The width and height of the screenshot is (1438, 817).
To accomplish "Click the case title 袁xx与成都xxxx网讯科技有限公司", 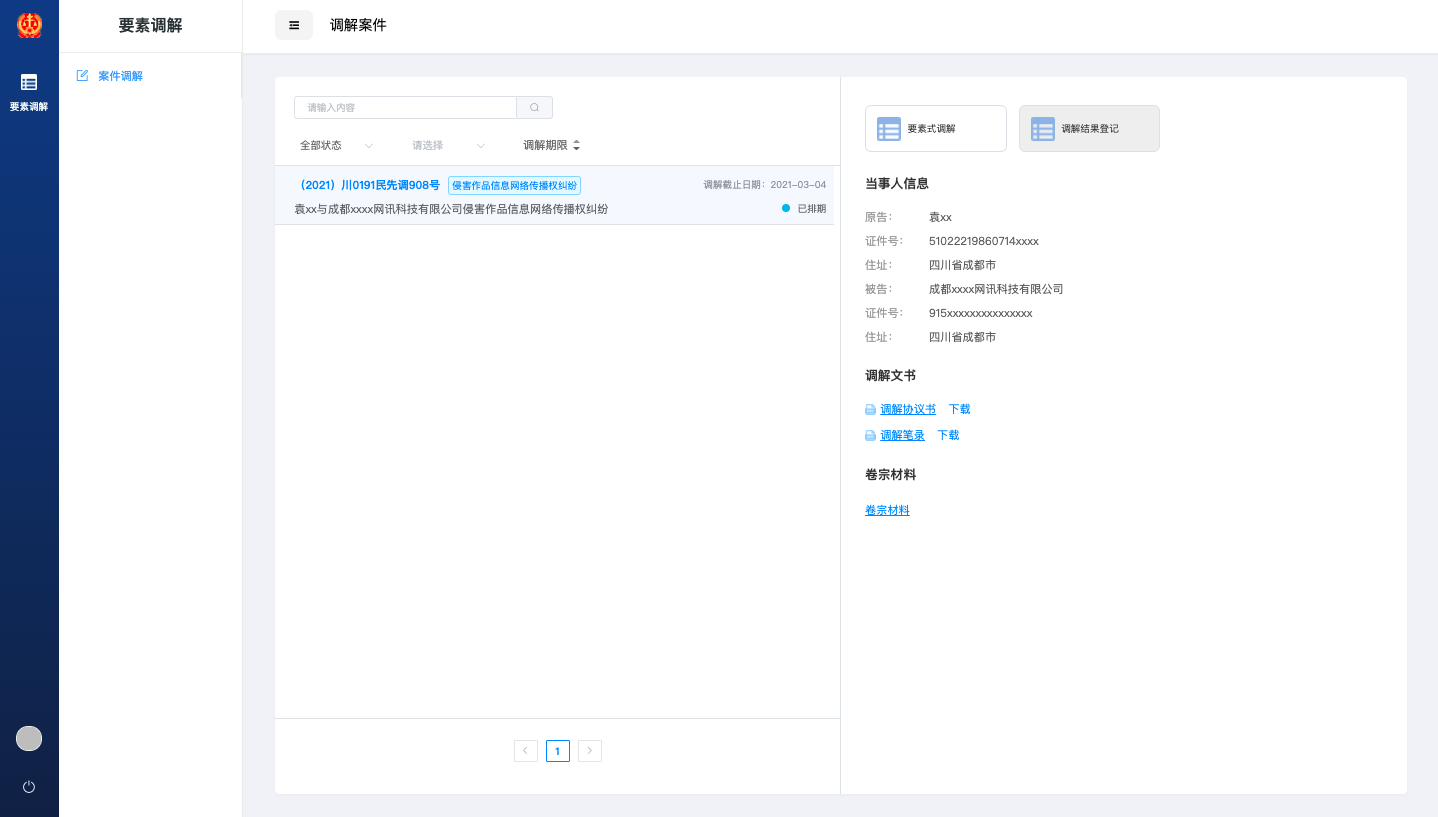I will (451, 209).
